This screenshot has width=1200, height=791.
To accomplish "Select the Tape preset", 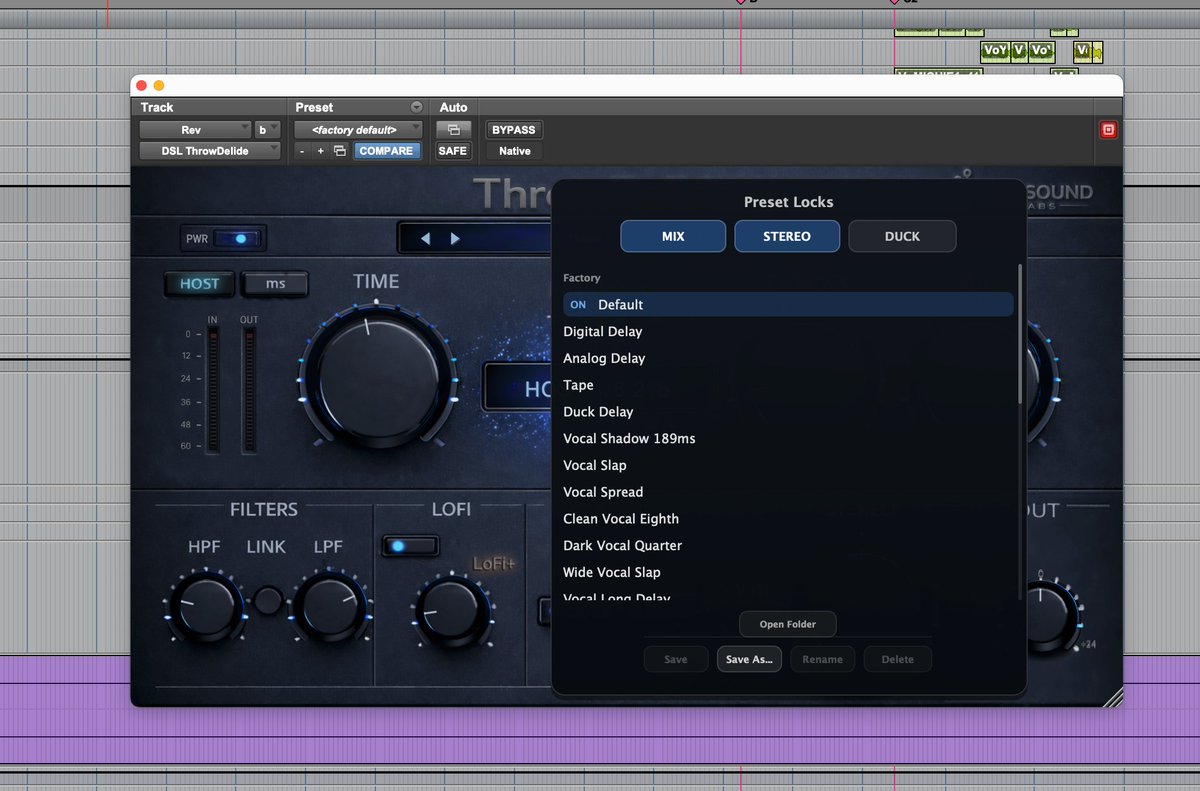I will 788,385.
